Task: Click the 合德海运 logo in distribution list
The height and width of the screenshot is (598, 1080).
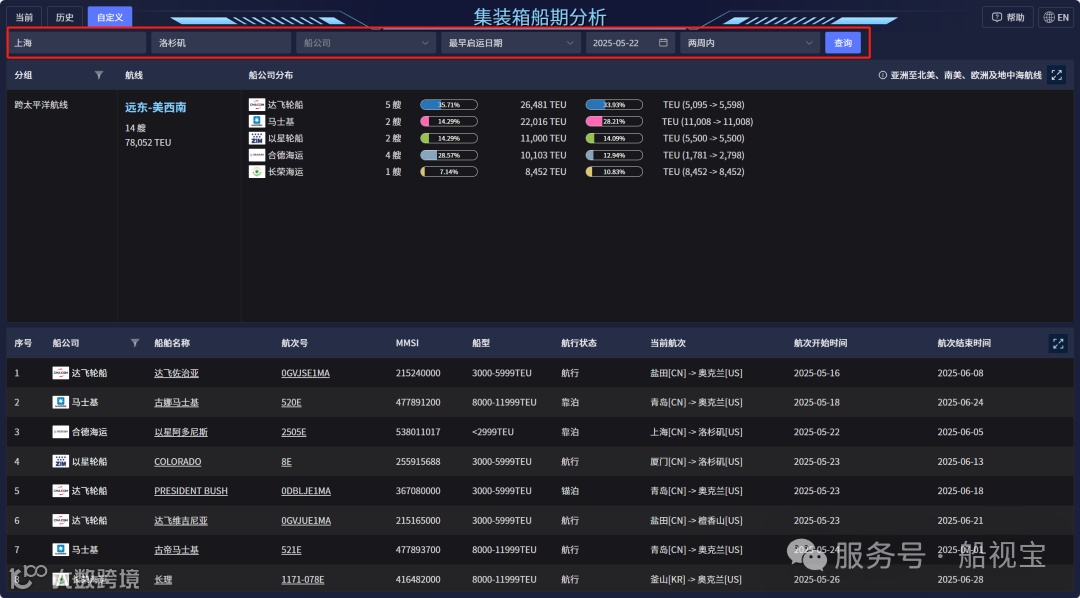Action: [257, 155]
